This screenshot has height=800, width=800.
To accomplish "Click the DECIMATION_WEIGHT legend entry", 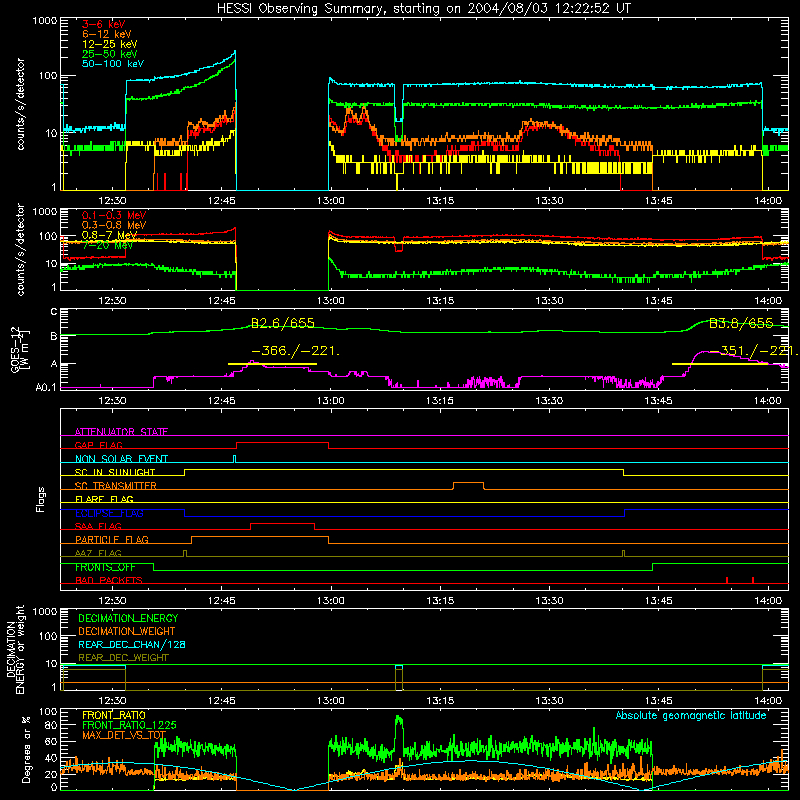I will [x=127, y=631].
